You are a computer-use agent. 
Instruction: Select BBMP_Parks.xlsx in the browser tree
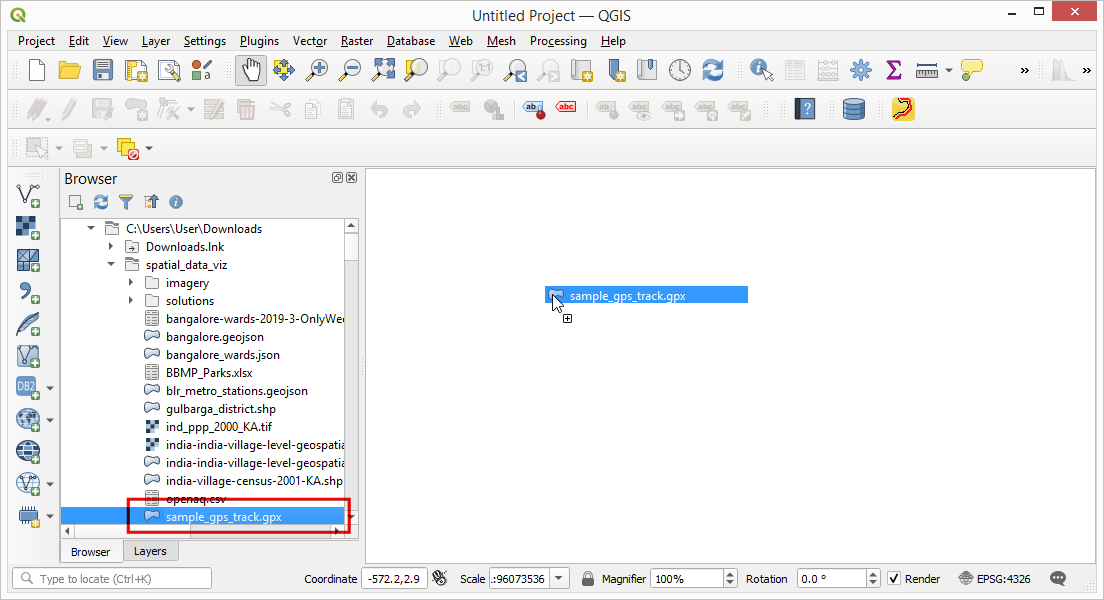(208, 373)
